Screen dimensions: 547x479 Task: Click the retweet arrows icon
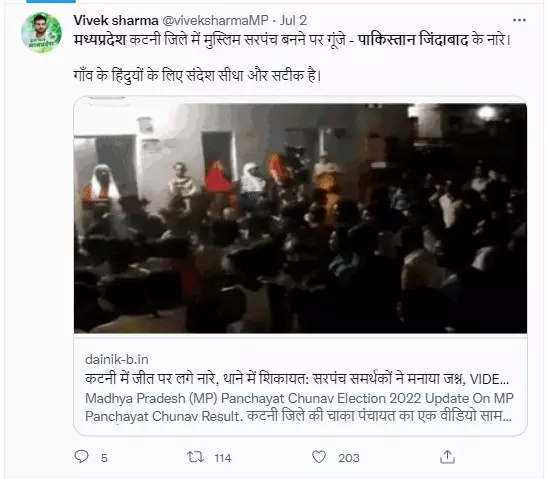pyautogui.click(x=195, y=457)
